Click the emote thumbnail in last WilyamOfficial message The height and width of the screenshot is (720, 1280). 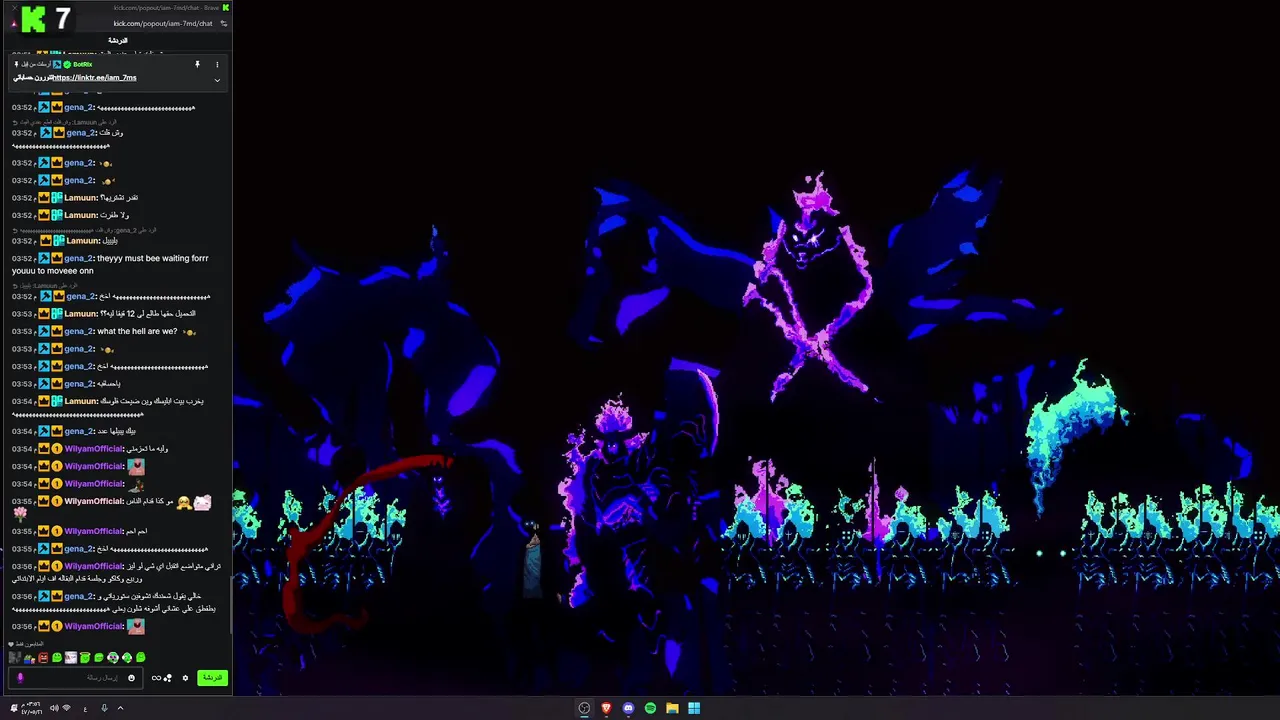(x=136, y=626)
